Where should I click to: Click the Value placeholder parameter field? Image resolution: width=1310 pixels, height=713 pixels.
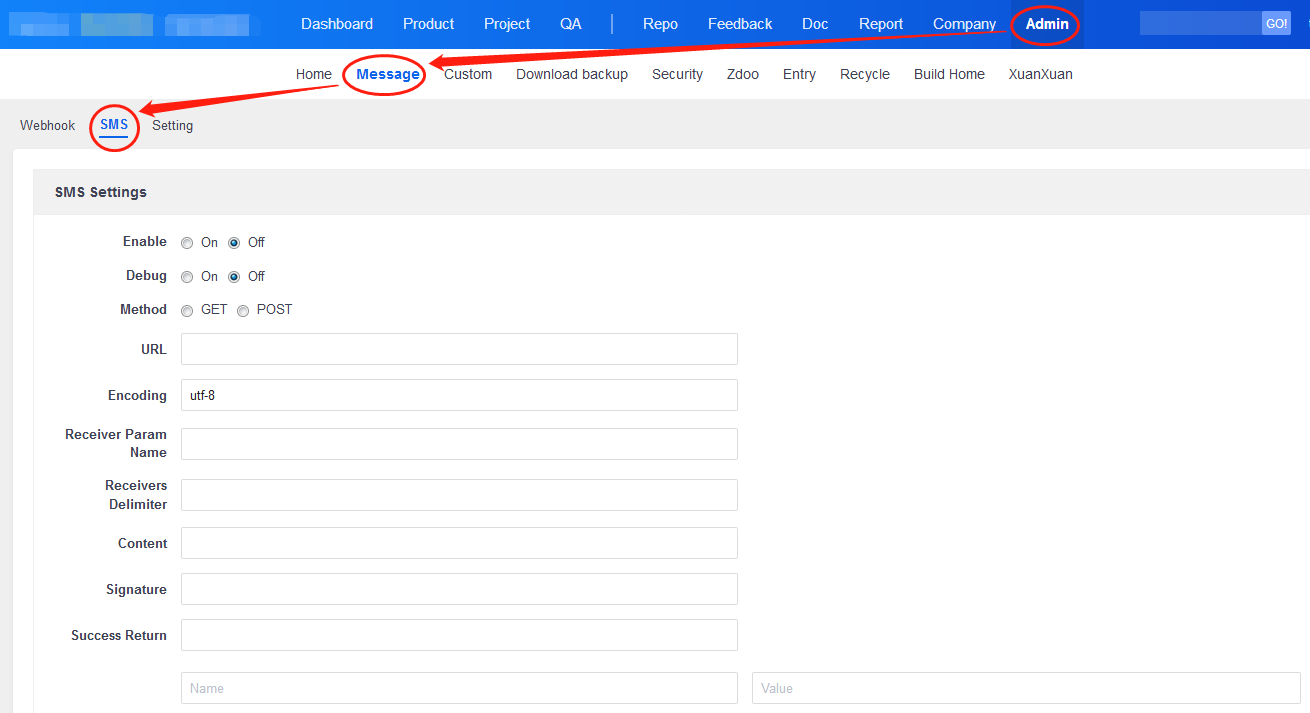coord(1026,688)
